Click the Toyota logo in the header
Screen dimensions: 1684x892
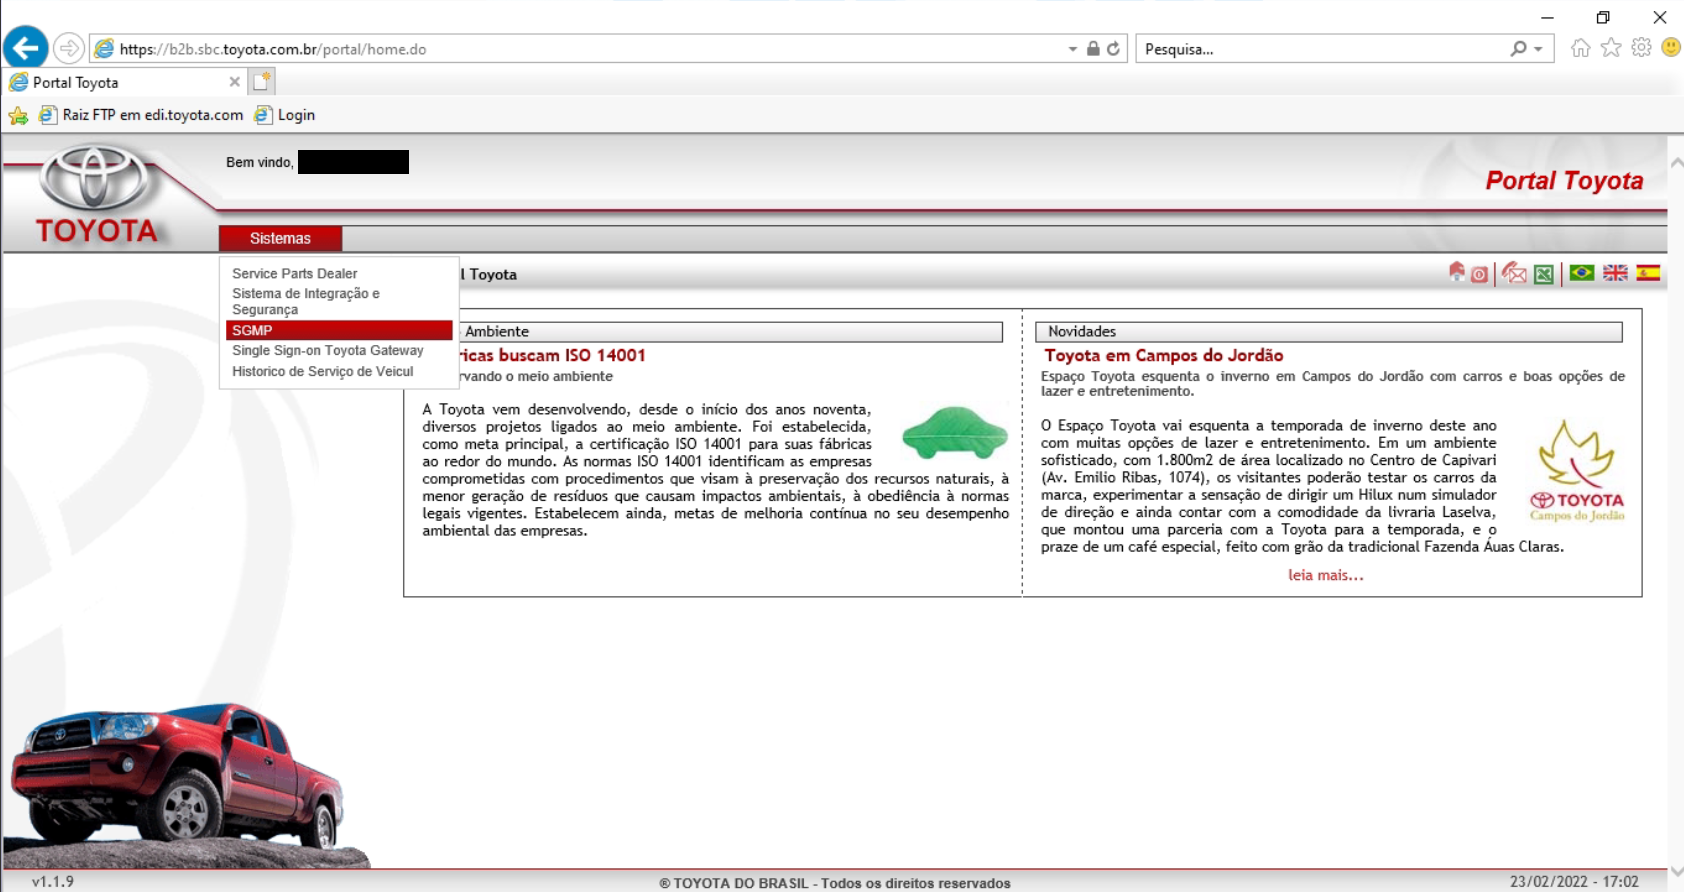click(x=96, y=195)
